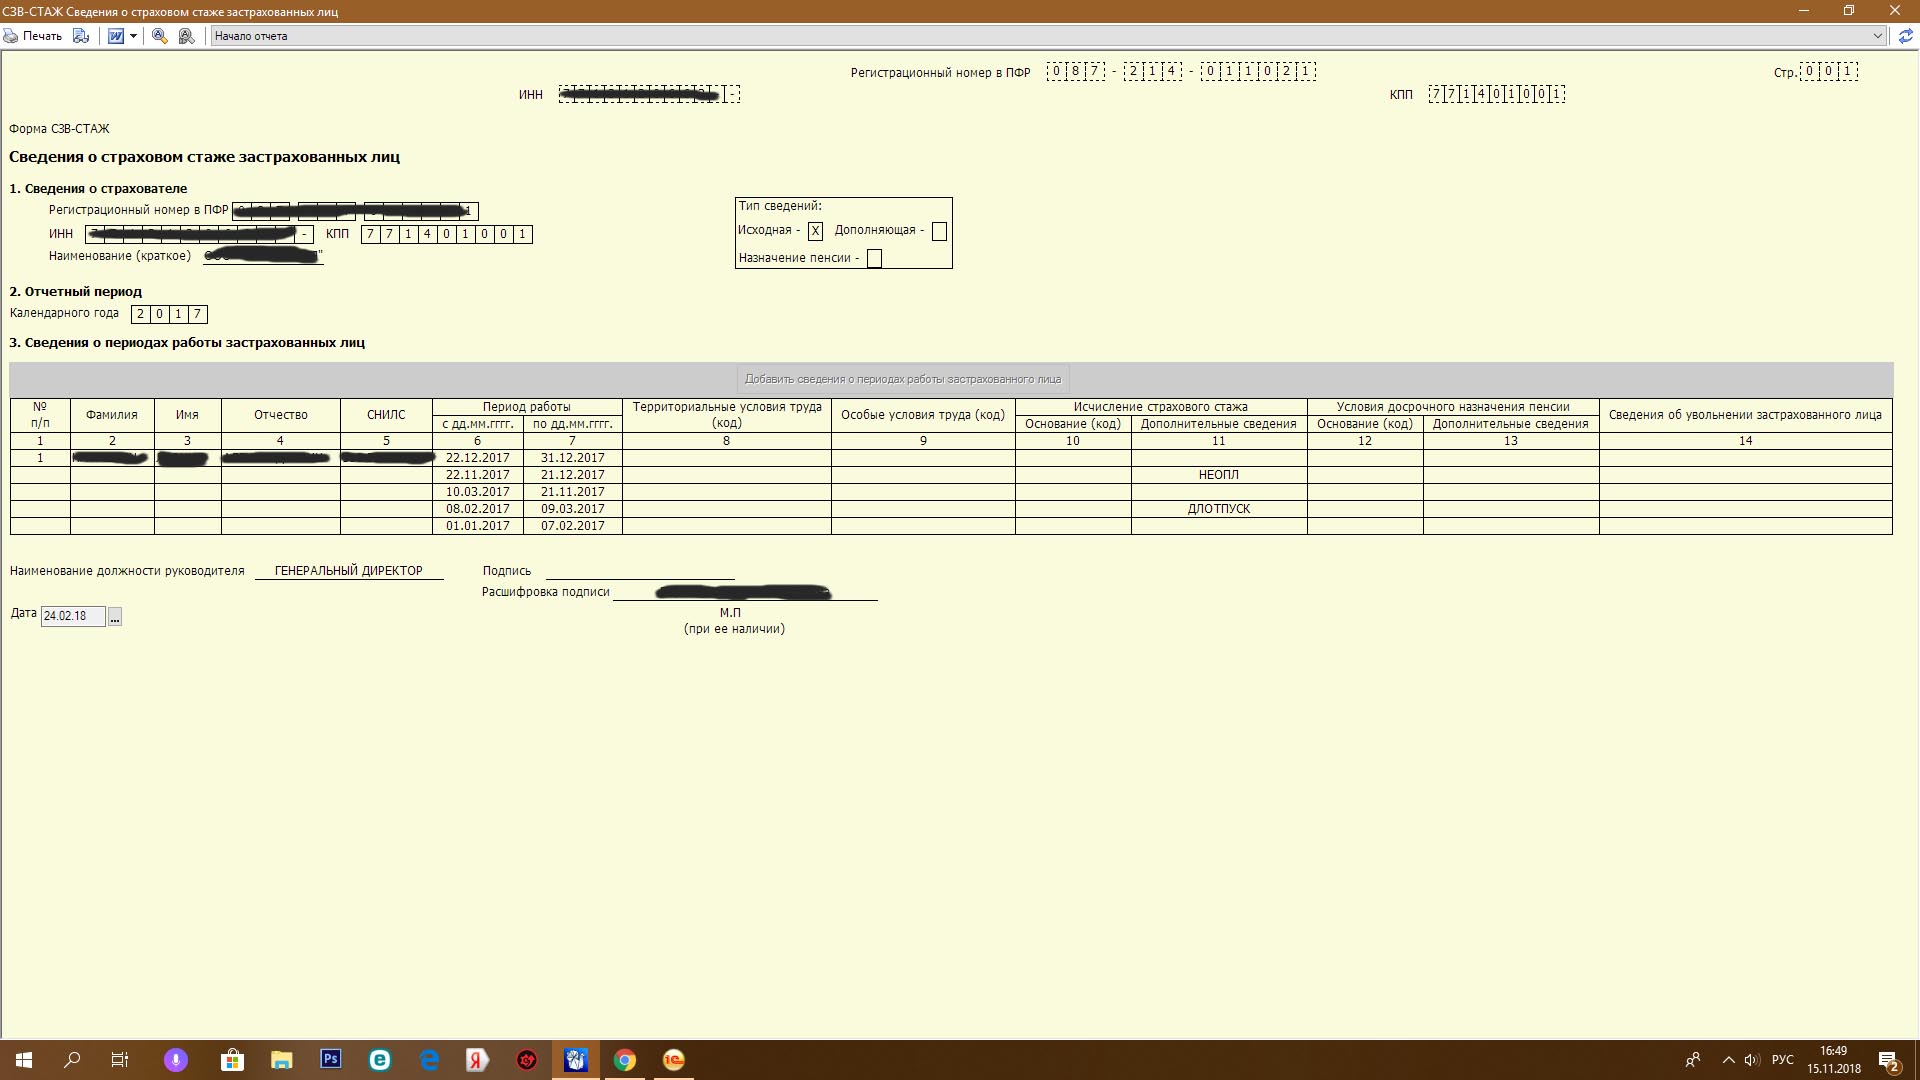Open date picker button next to Дата
The height and width of the screenshot is (1080, 1920).
click(x=115, y=617)
